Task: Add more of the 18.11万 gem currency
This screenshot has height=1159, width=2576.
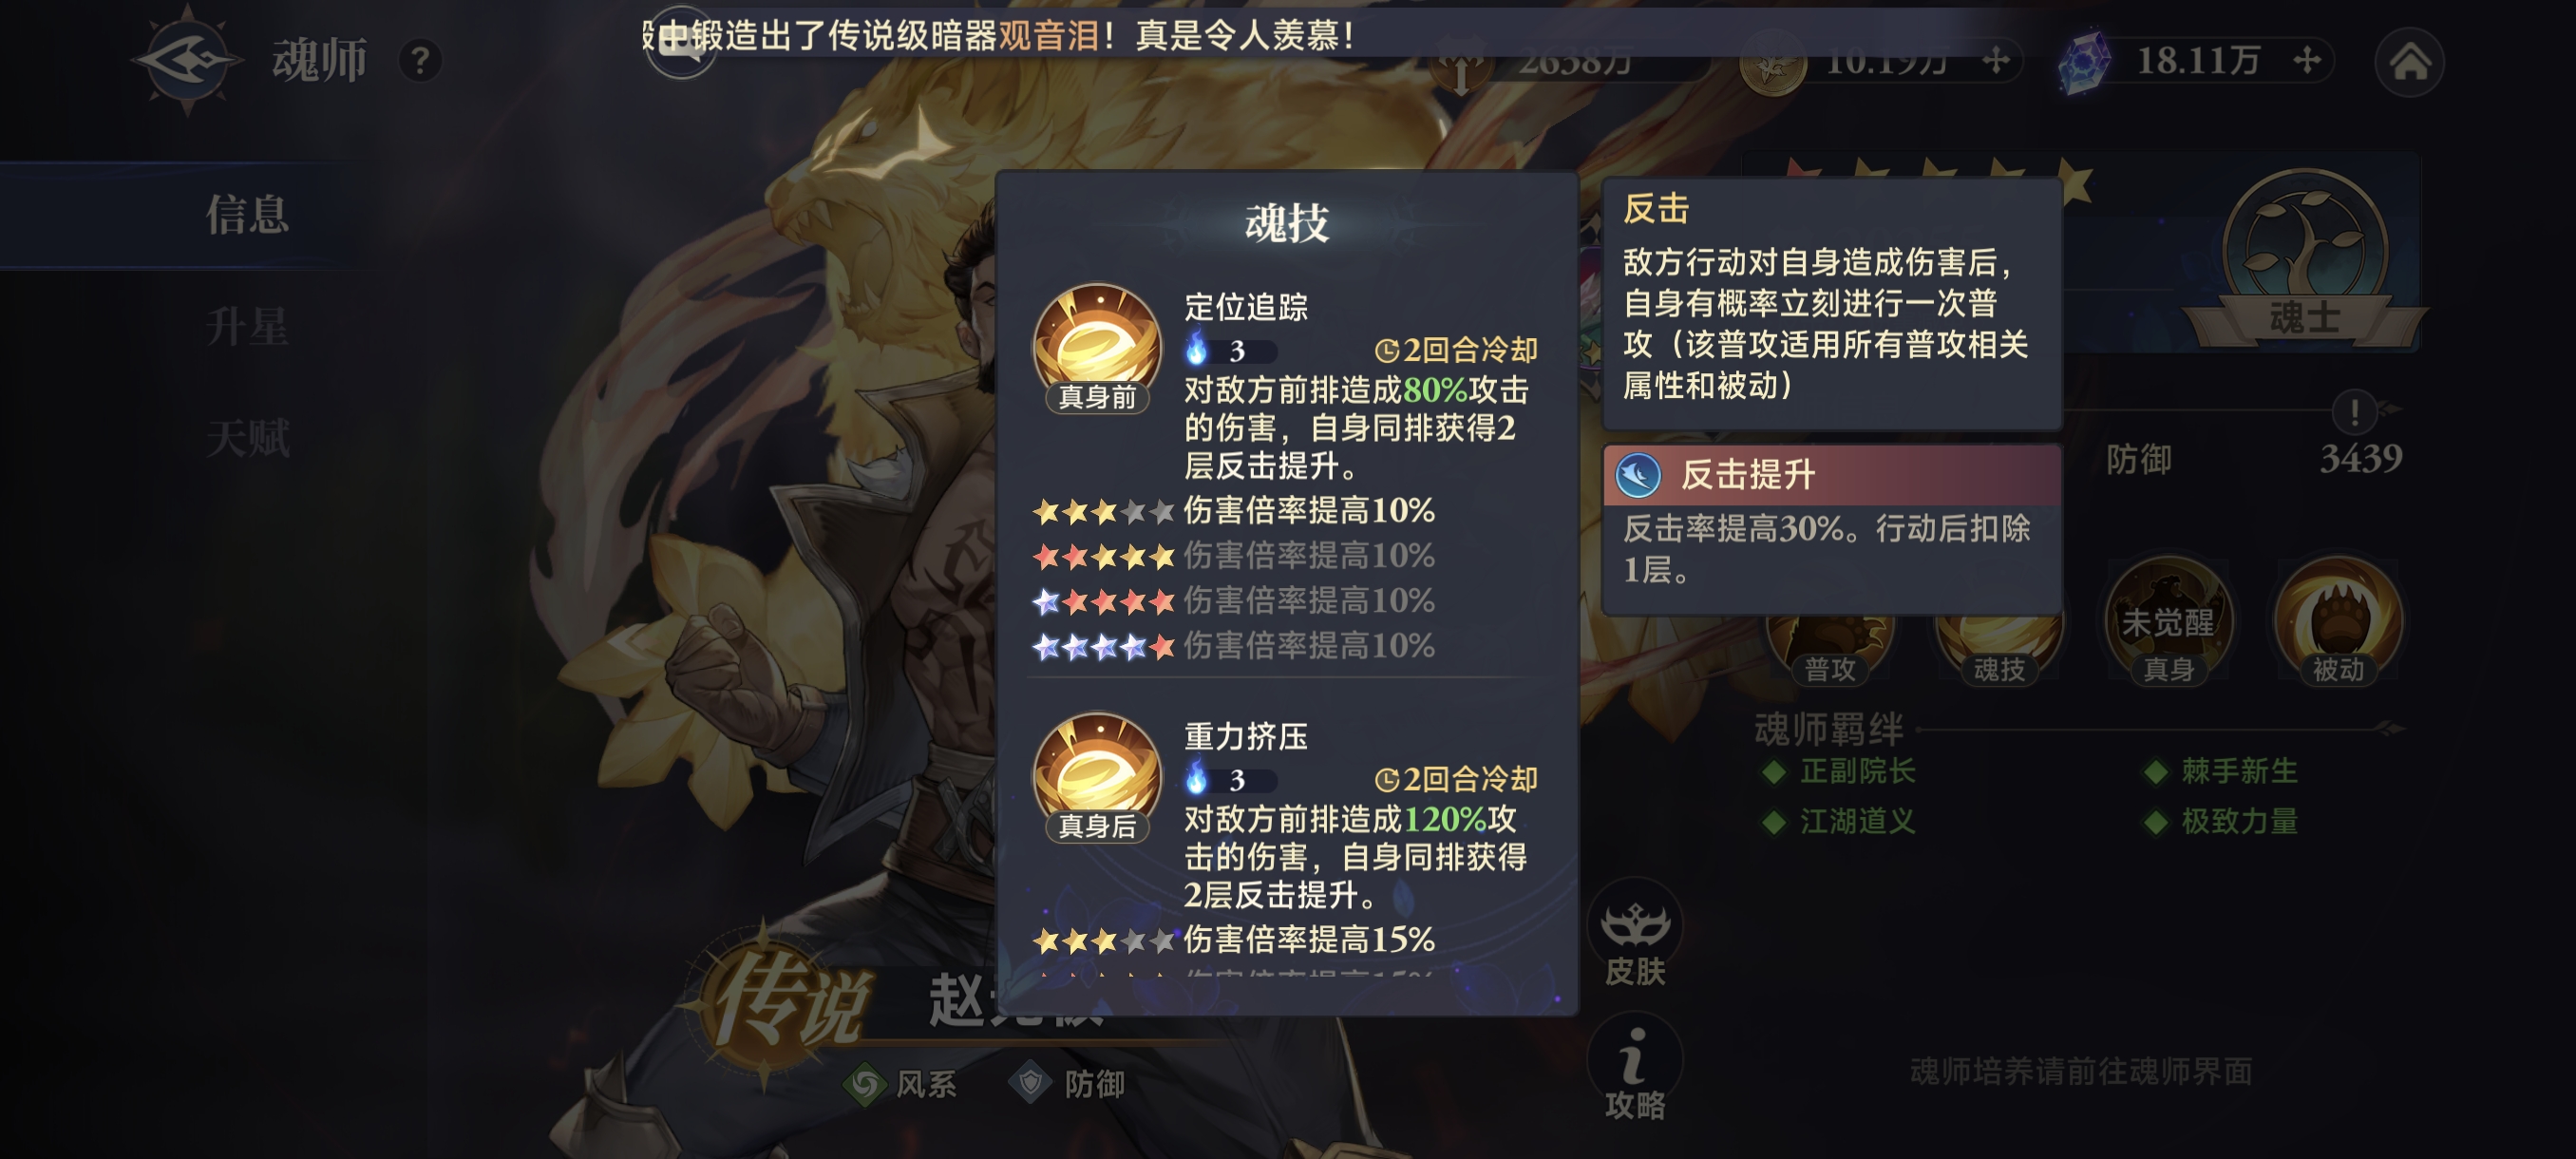Action: (x=2307, y=61)
